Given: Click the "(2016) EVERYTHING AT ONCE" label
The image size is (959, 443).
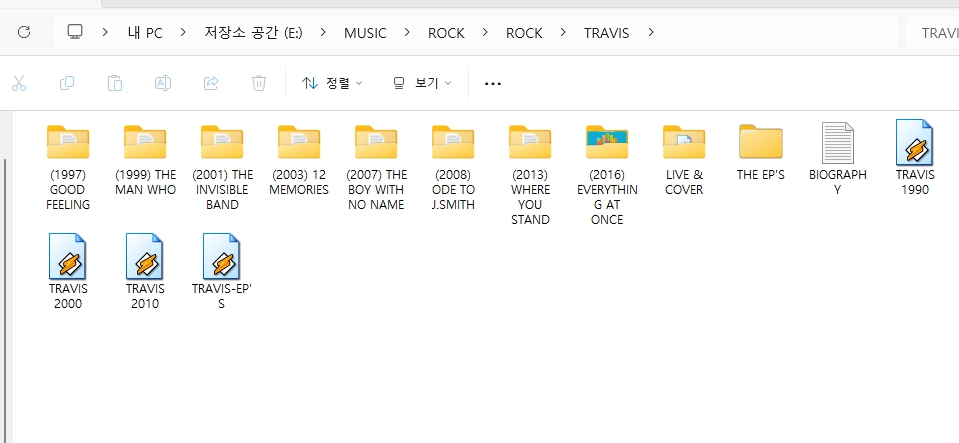Looking at the screenshot, I should pyautogui.click(x=607, y=197).
